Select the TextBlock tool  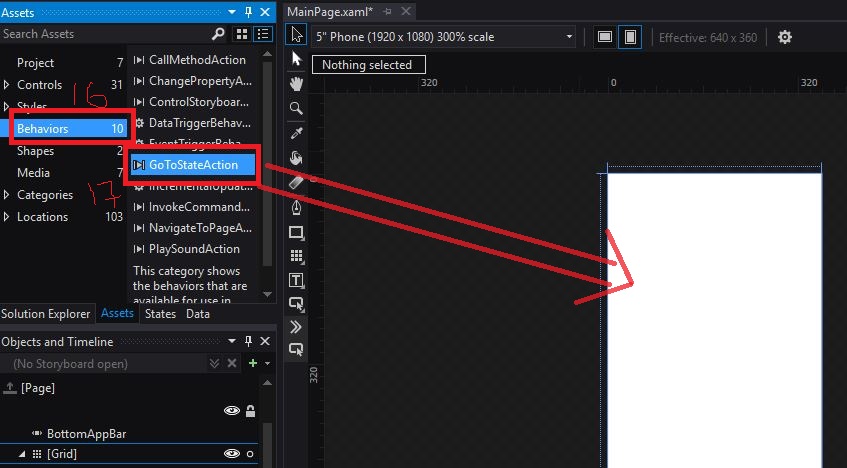pos(296,280)
